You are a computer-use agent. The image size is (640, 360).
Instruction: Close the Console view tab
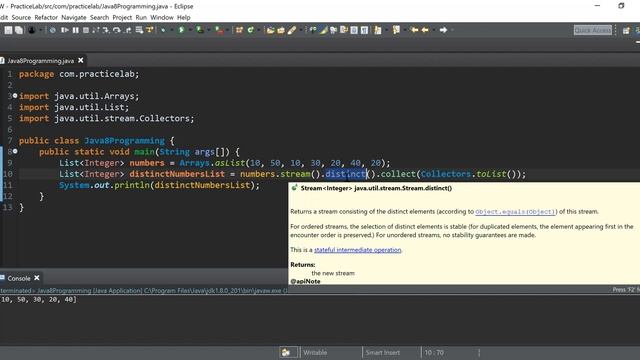[37, 278]
